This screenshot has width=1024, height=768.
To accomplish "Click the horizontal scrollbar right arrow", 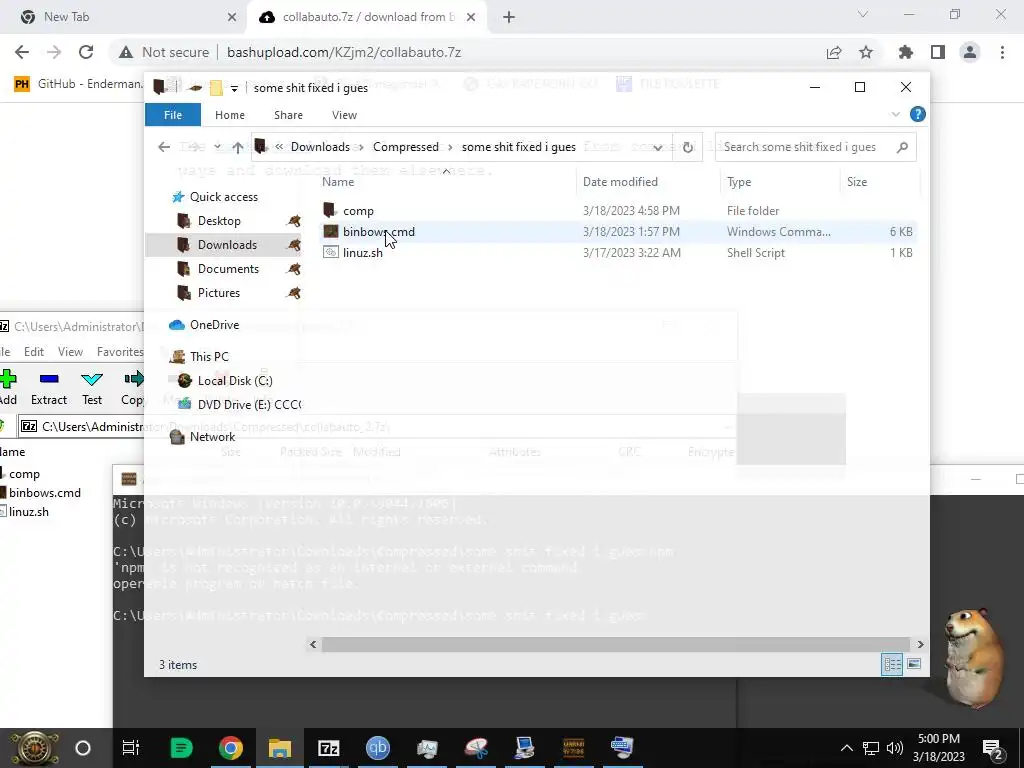I will [920, 645].
